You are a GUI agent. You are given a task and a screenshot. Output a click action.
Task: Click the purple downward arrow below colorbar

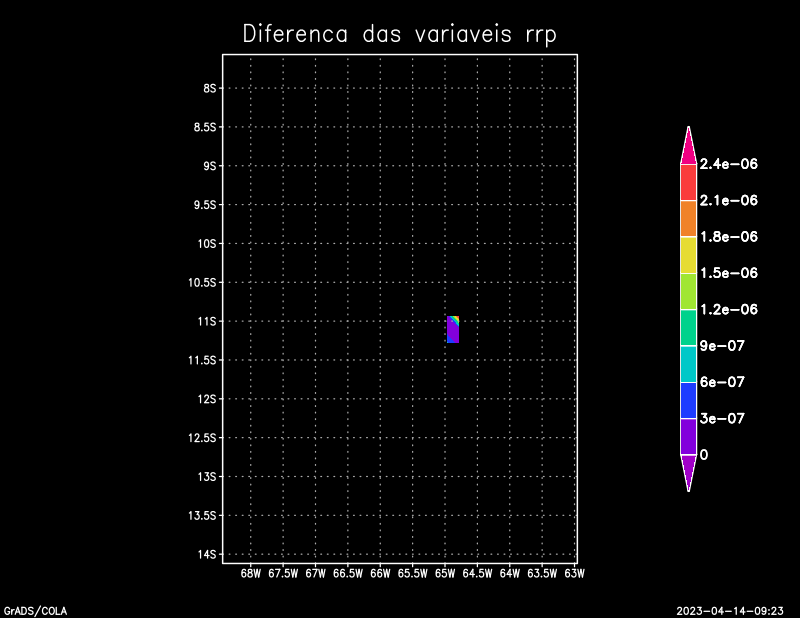point(688,471)
